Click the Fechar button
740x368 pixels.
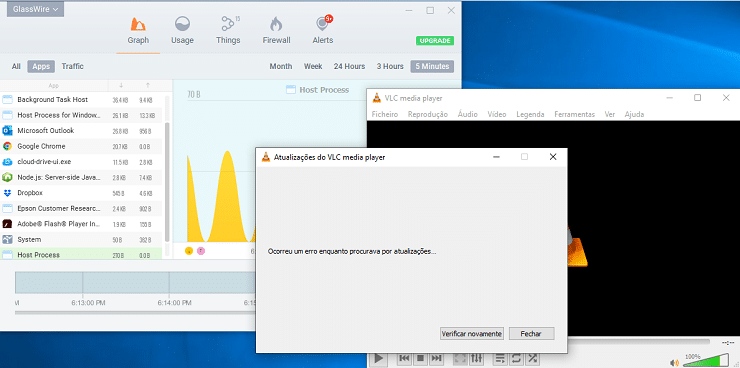(531, 334)
